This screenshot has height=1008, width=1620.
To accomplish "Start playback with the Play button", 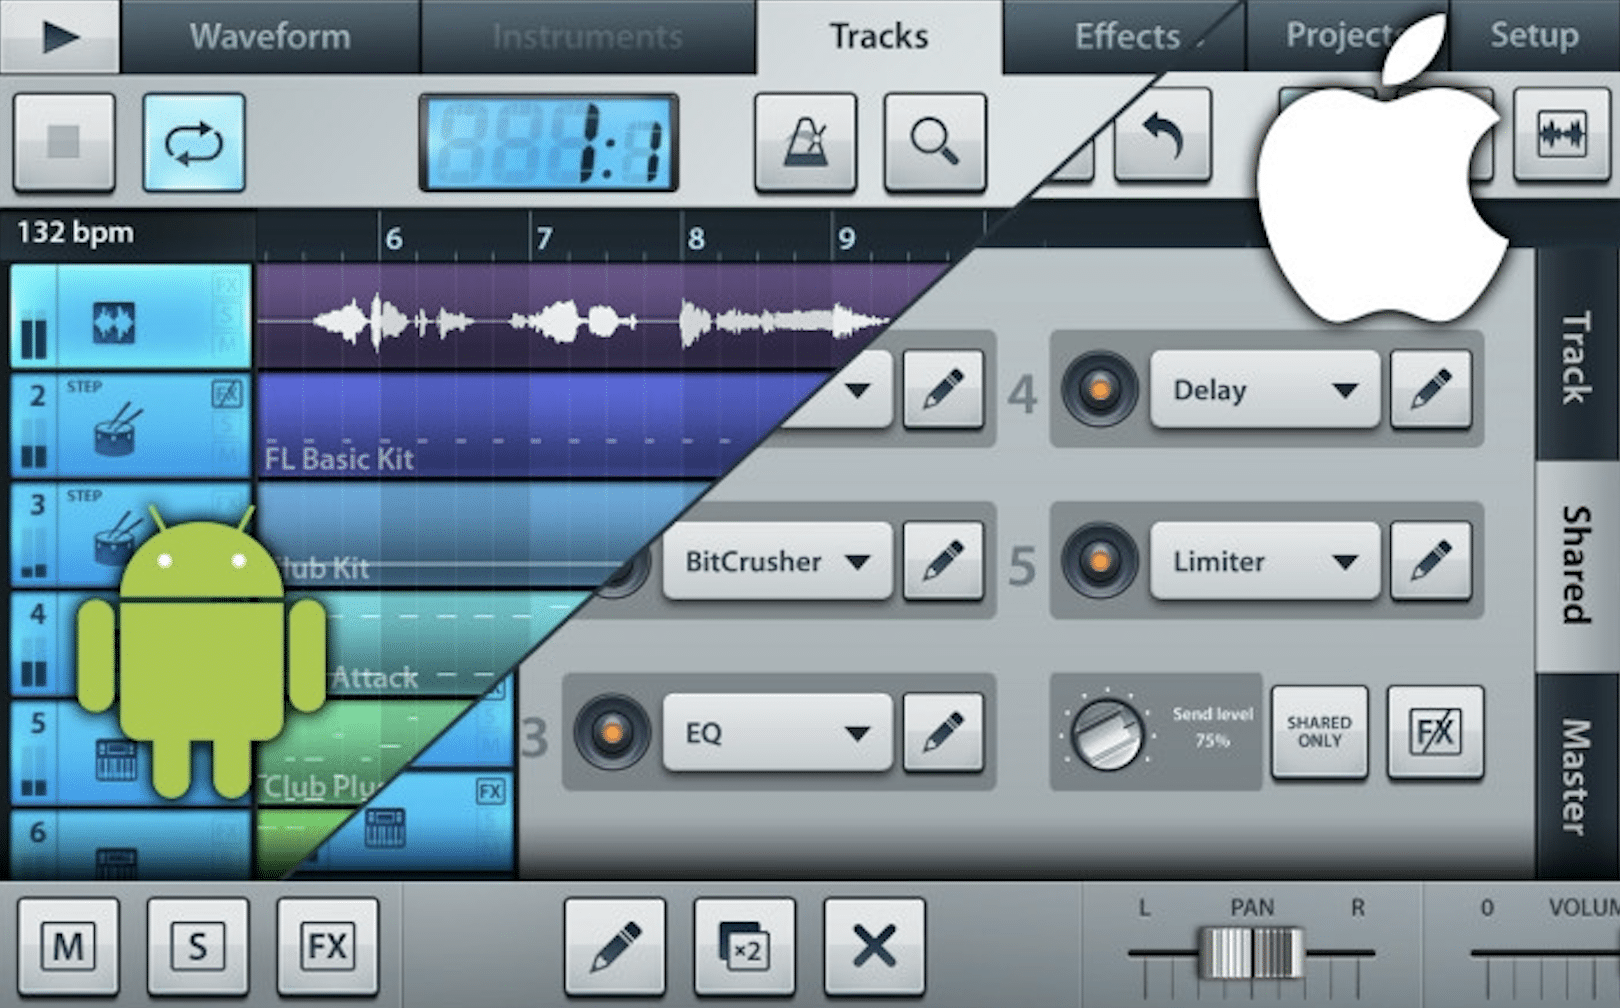I will click(x=60, y=36).
